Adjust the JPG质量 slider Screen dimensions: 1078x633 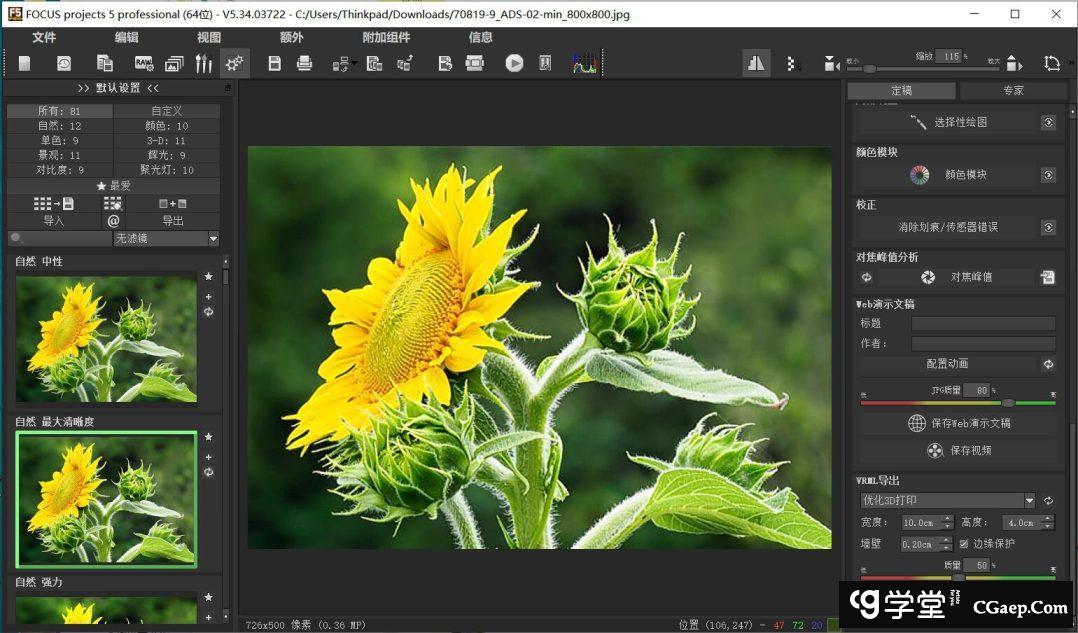point(1008,402)
